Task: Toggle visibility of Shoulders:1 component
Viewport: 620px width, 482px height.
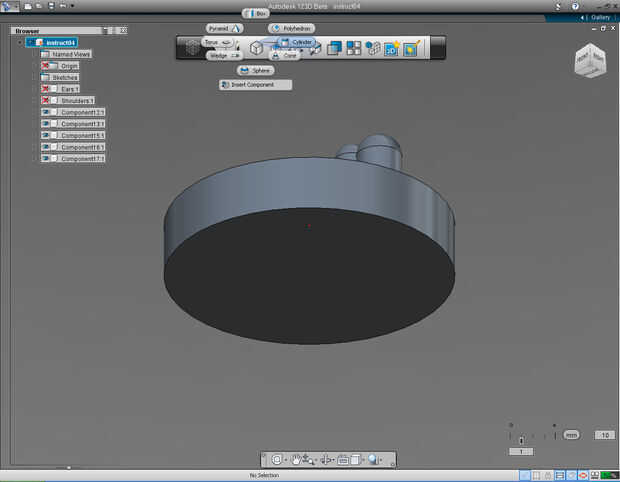Action: 45,100
